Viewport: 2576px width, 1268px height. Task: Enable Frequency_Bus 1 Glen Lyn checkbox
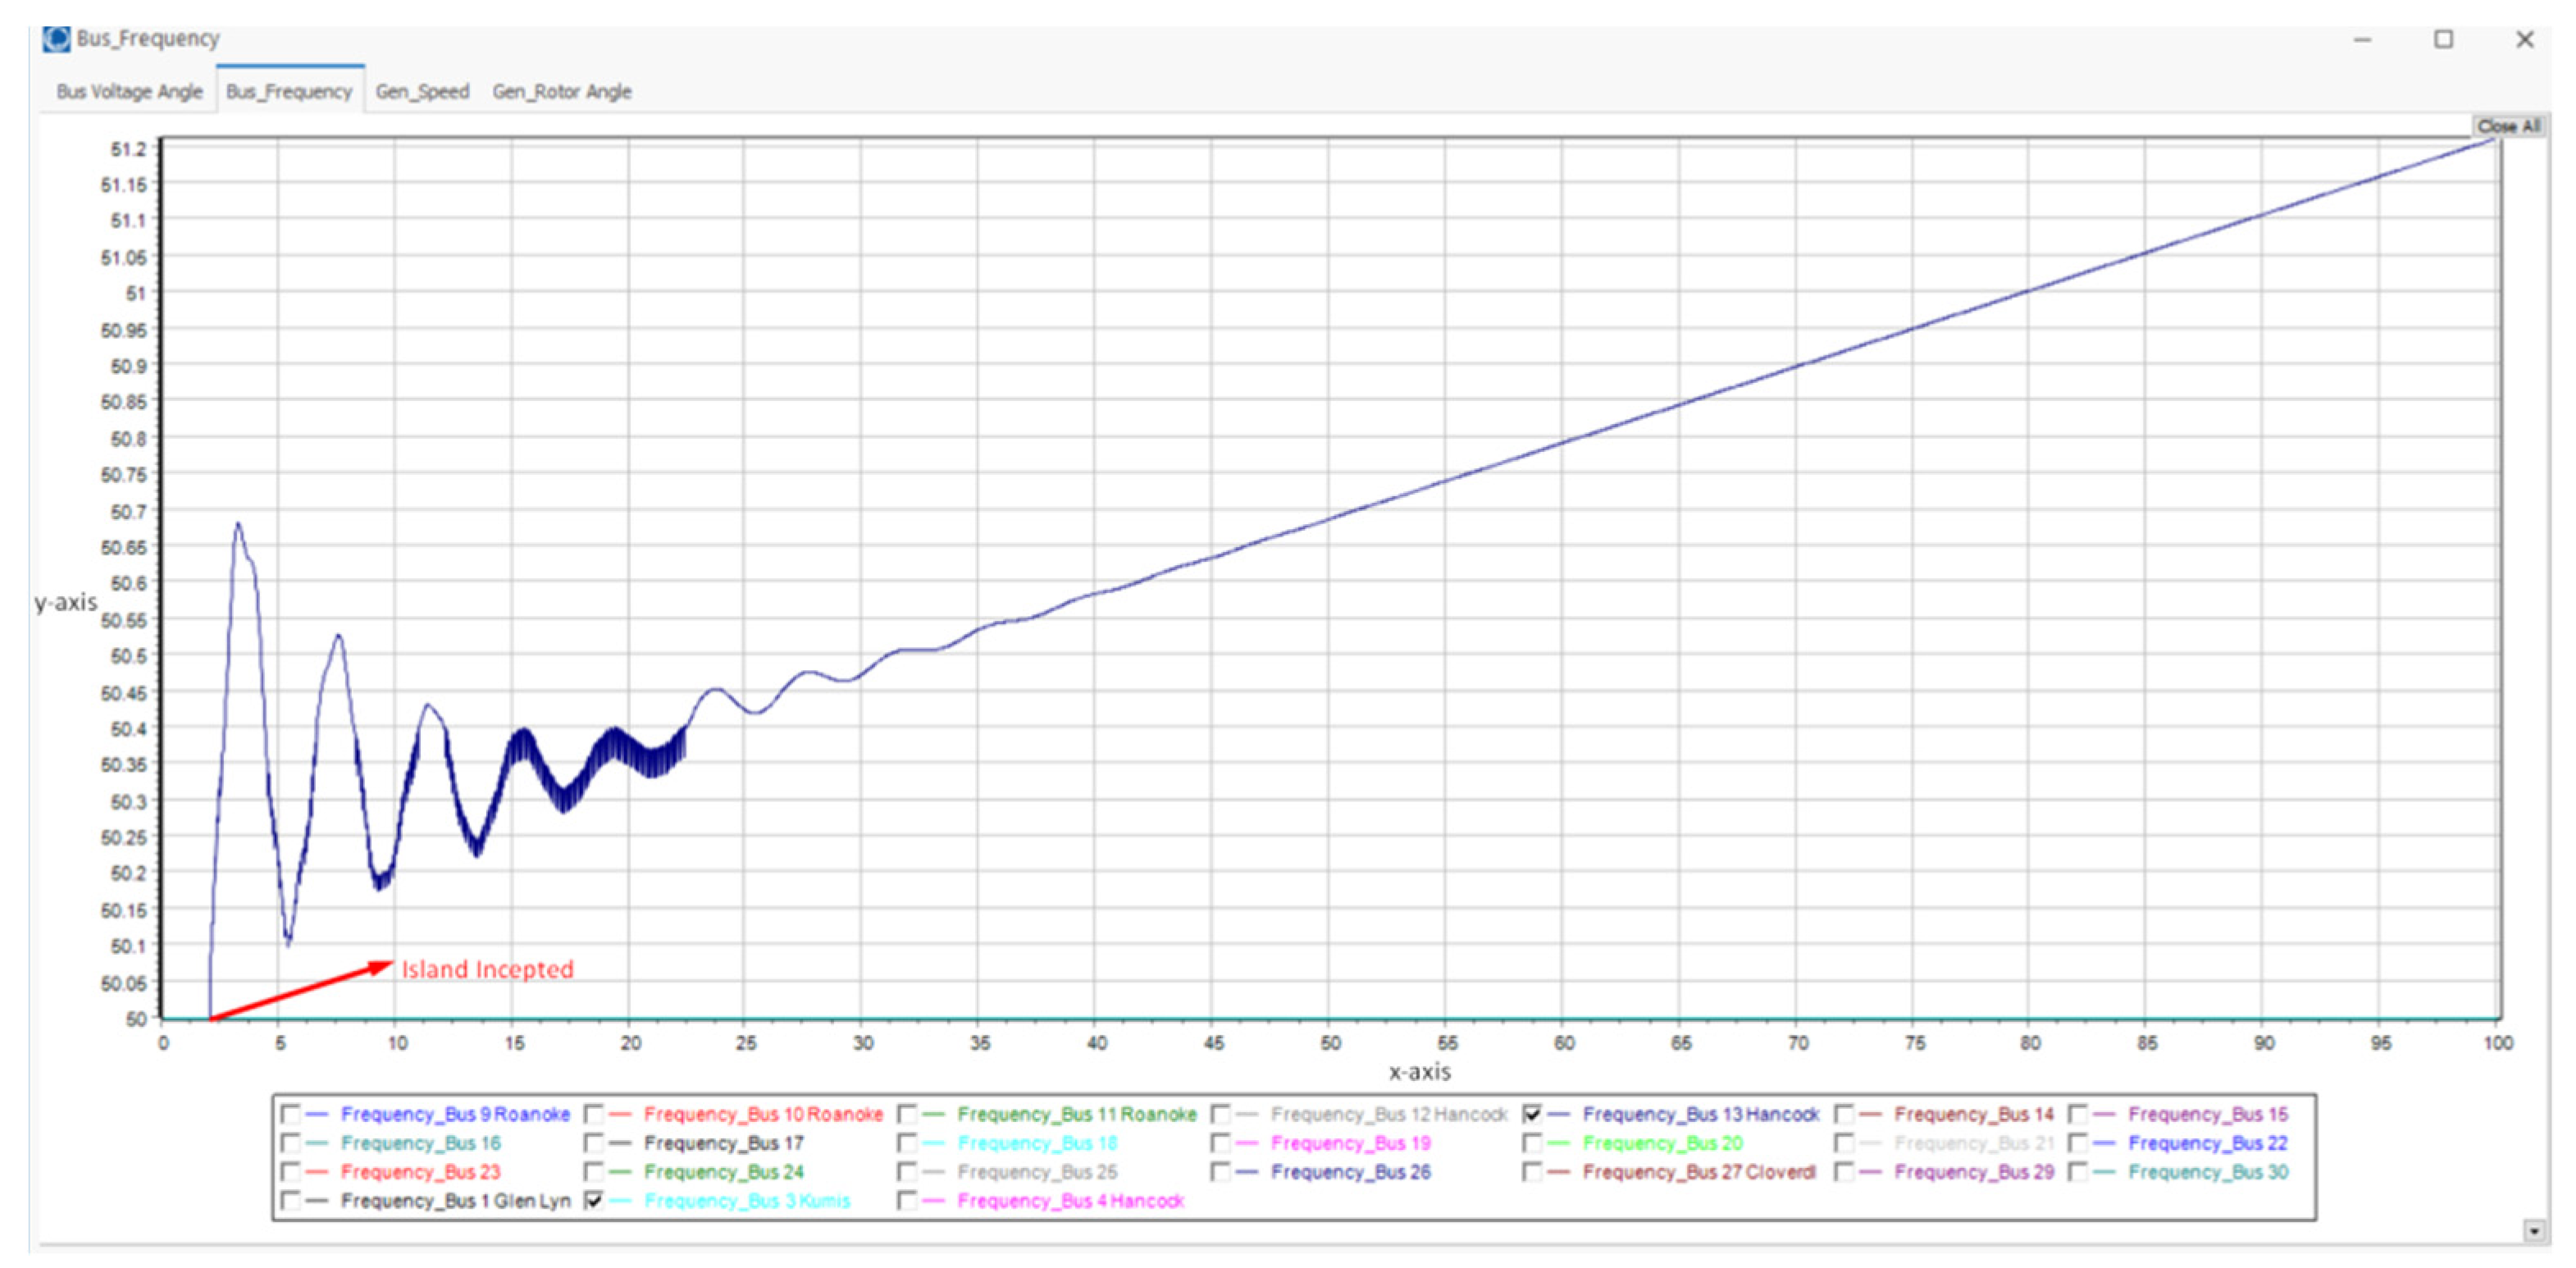pos(291,1201)
